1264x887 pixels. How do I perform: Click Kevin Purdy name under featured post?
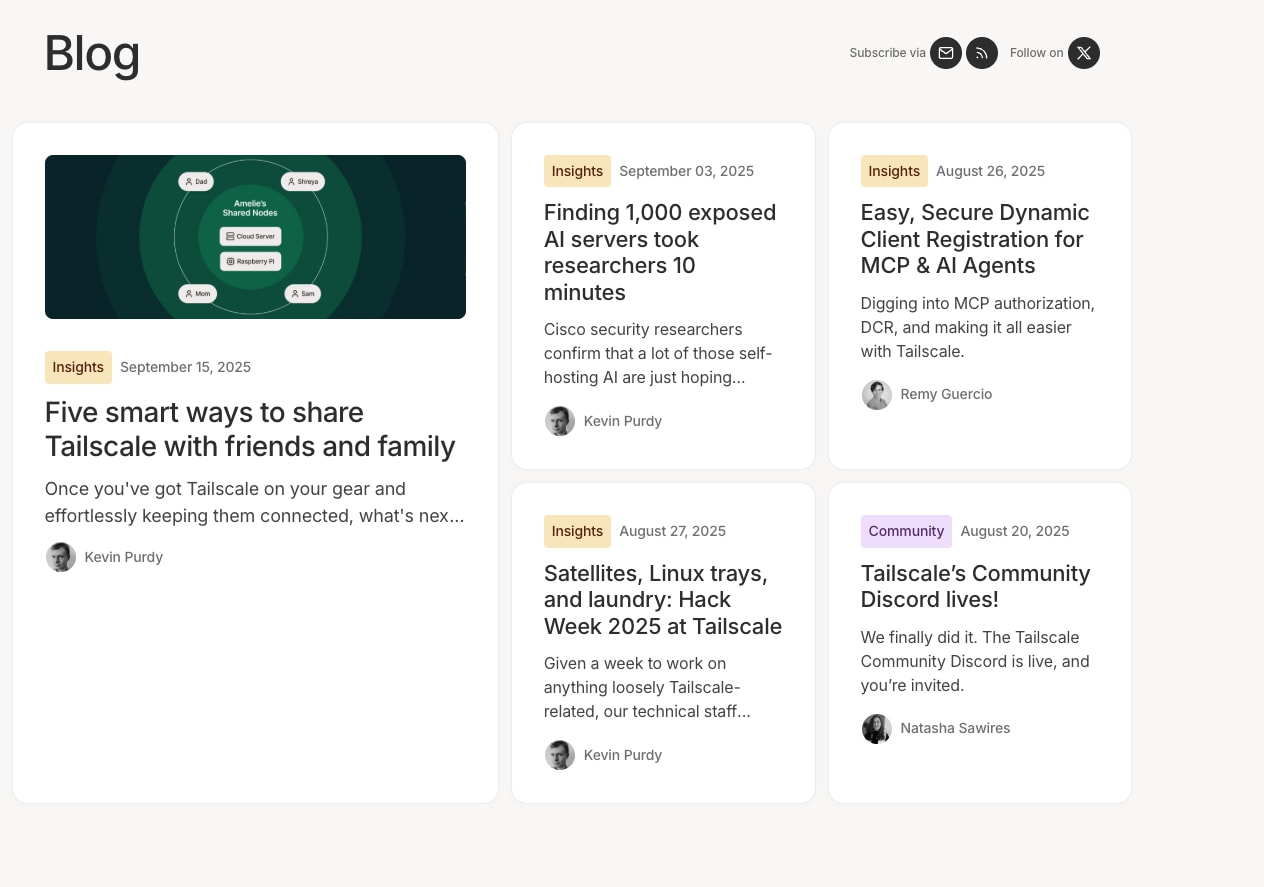click(124, 557)
